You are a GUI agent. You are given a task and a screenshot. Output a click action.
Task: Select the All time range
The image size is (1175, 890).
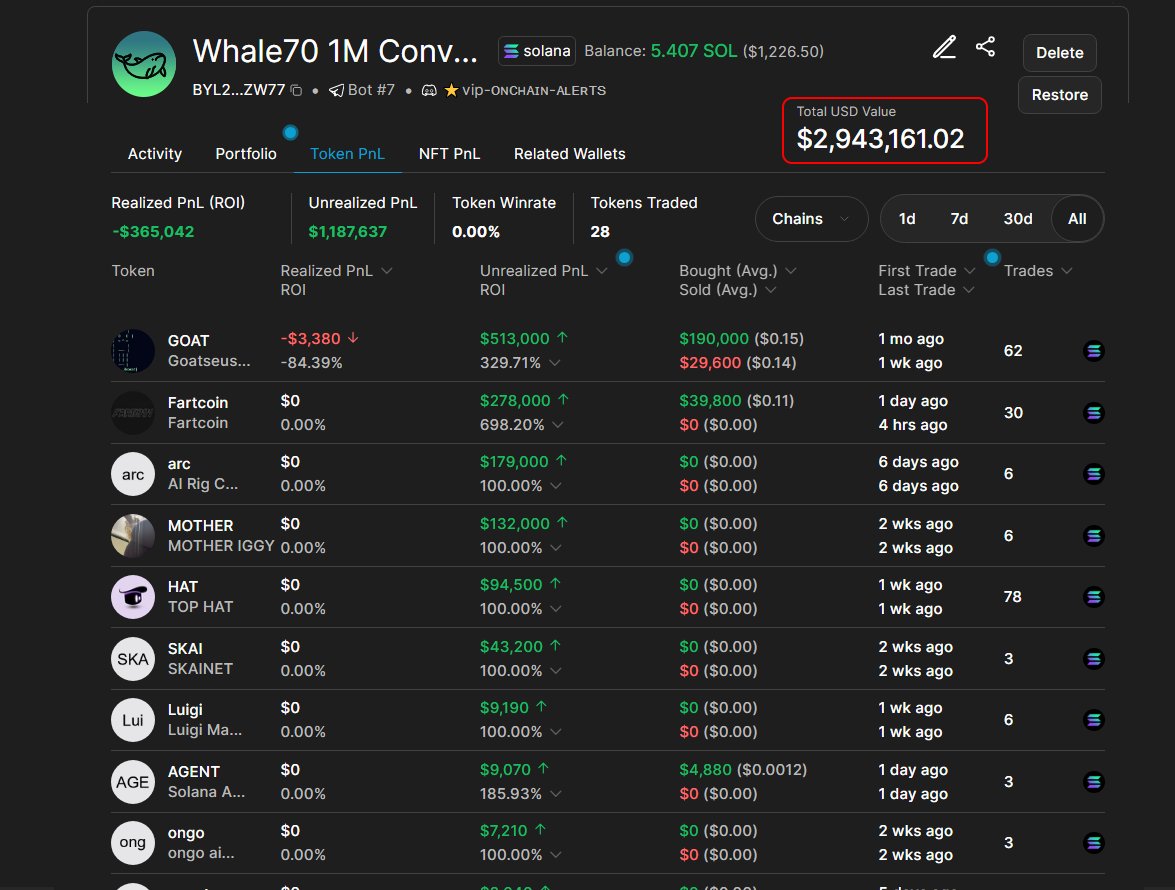1077,219
